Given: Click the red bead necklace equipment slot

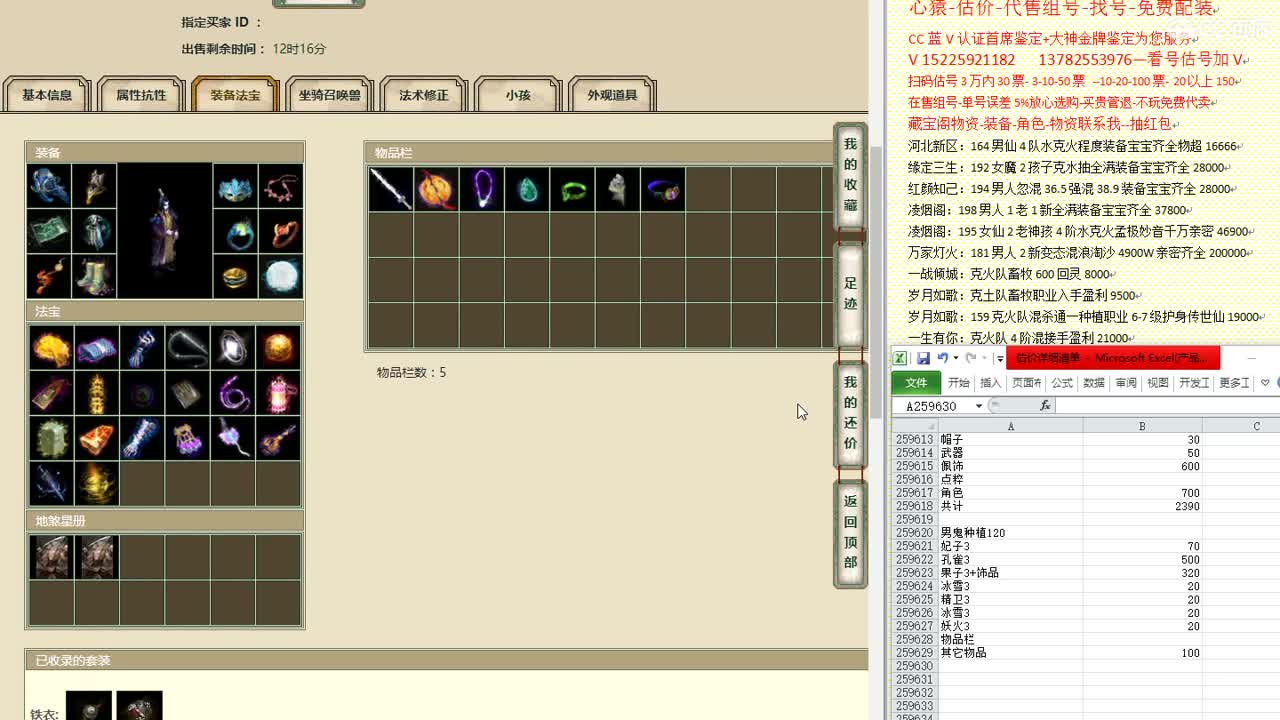Looking at the screenshot, I should (280, 187).
